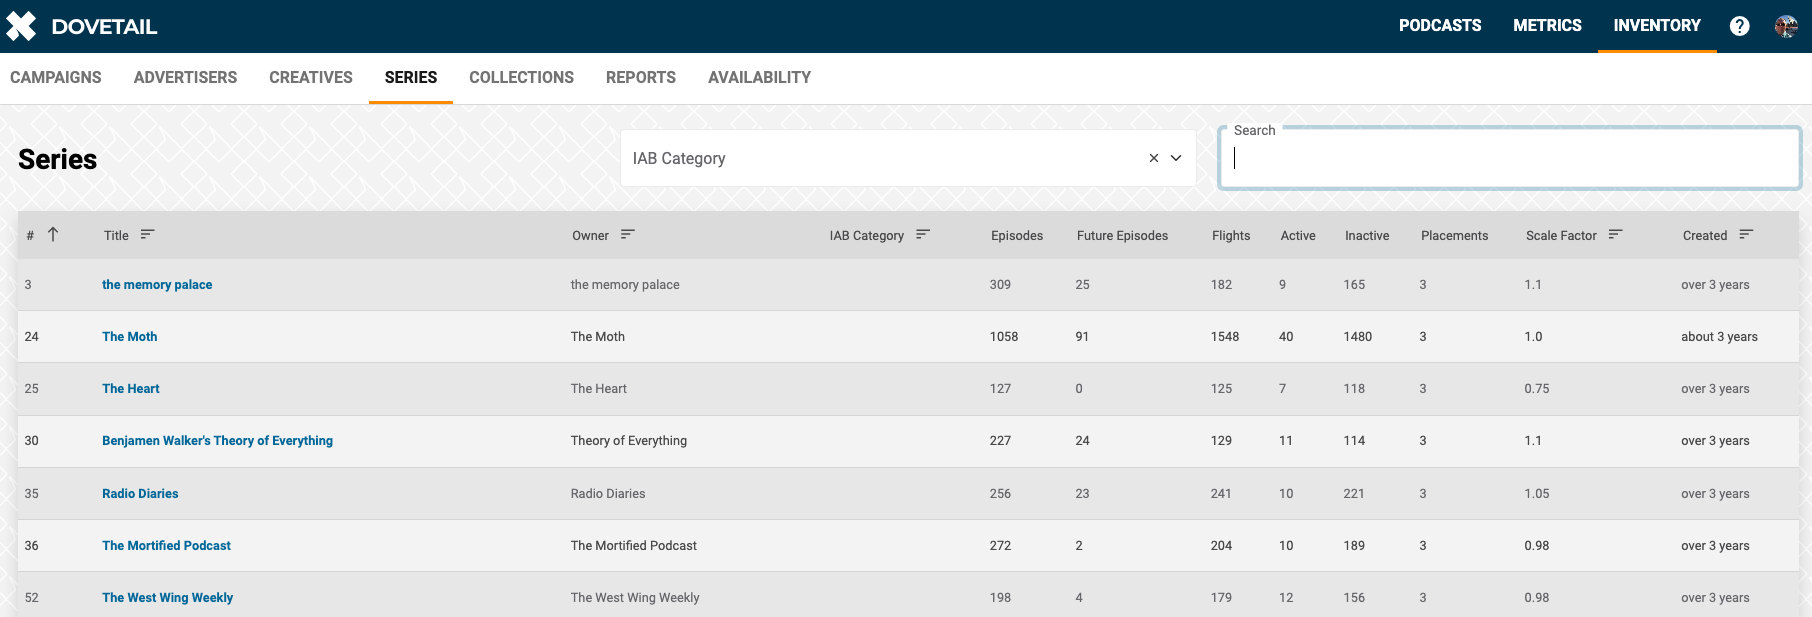Image resolution: width=1812 pixels, height=617 pixels.
Task: Click scale factor 0.75
Action: click(x=1537, y=389)
